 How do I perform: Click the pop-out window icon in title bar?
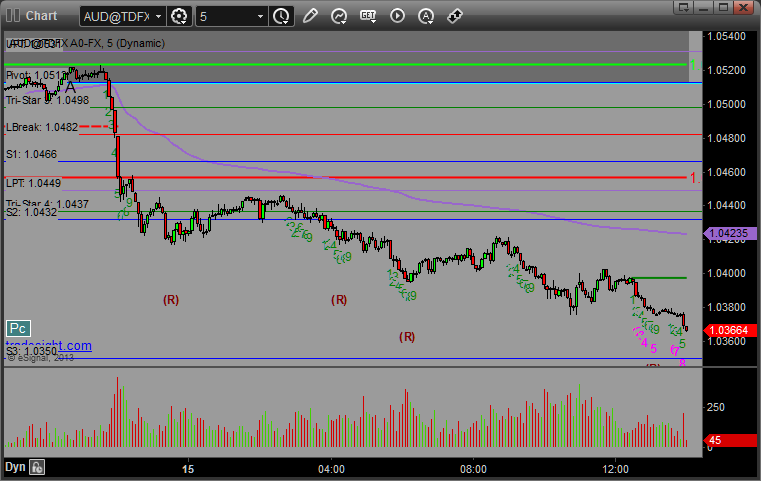pos(683,7)
